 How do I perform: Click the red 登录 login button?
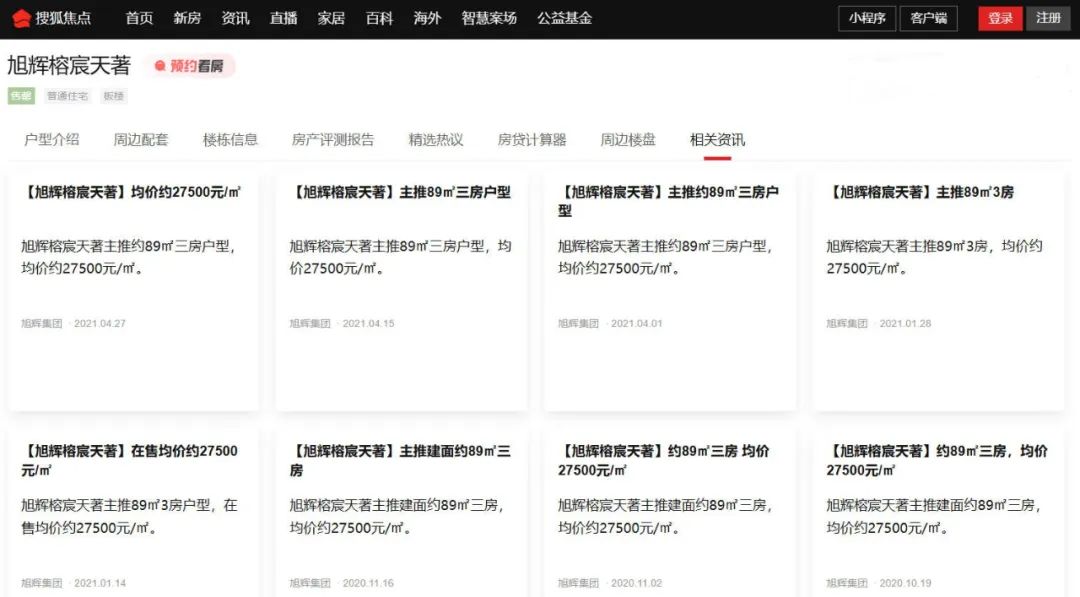1000,17
